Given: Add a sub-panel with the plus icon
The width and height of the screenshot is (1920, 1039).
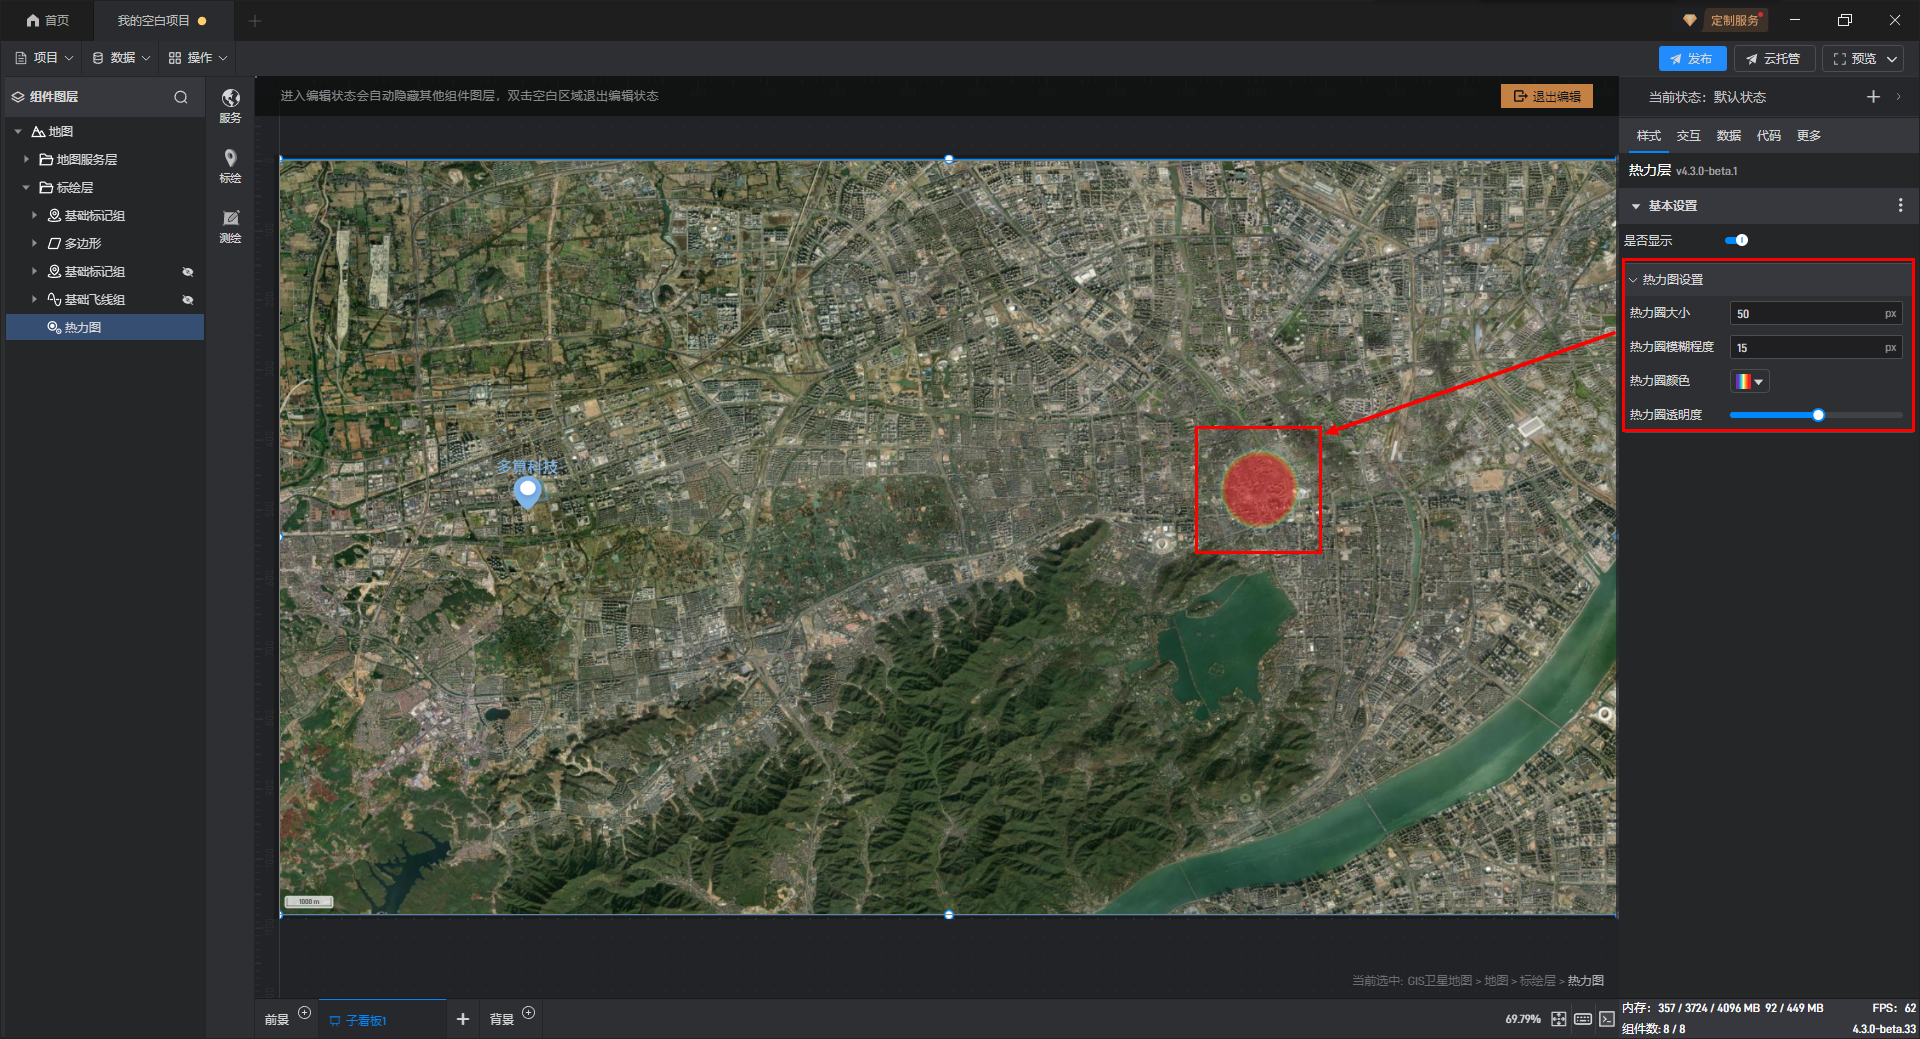Looking at the screenshot, I should click(462, 1019).
